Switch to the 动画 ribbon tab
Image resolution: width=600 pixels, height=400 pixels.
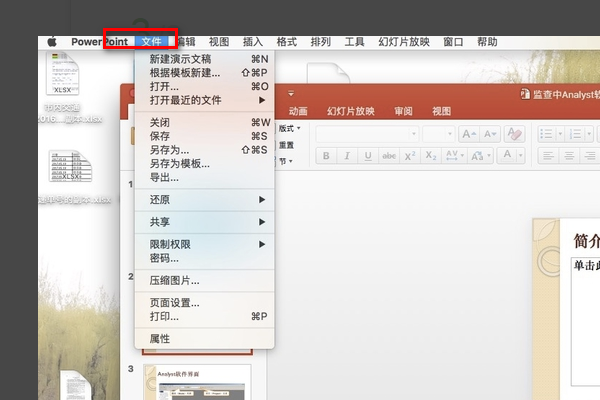coord(298,111)
